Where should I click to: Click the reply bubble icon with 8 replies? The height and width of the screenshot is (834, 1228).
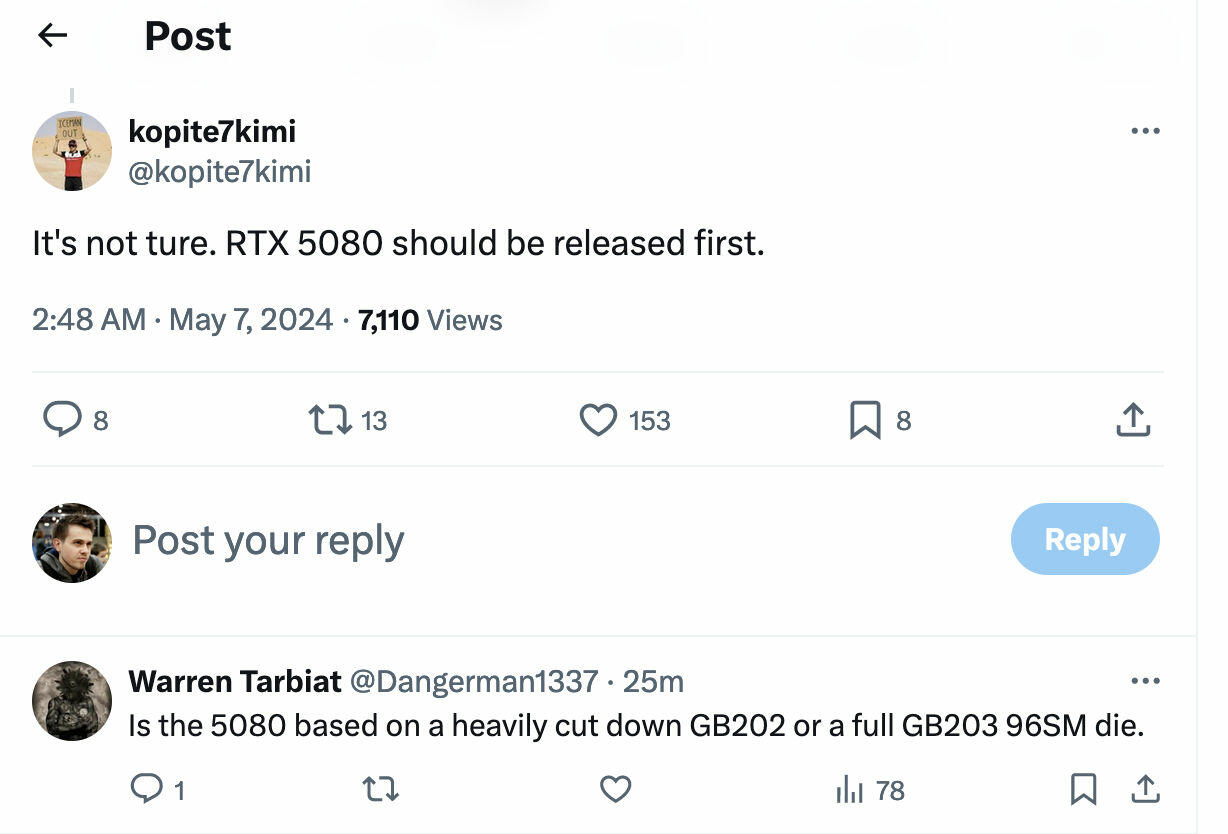pyautogui.click(x=62, y=420)
